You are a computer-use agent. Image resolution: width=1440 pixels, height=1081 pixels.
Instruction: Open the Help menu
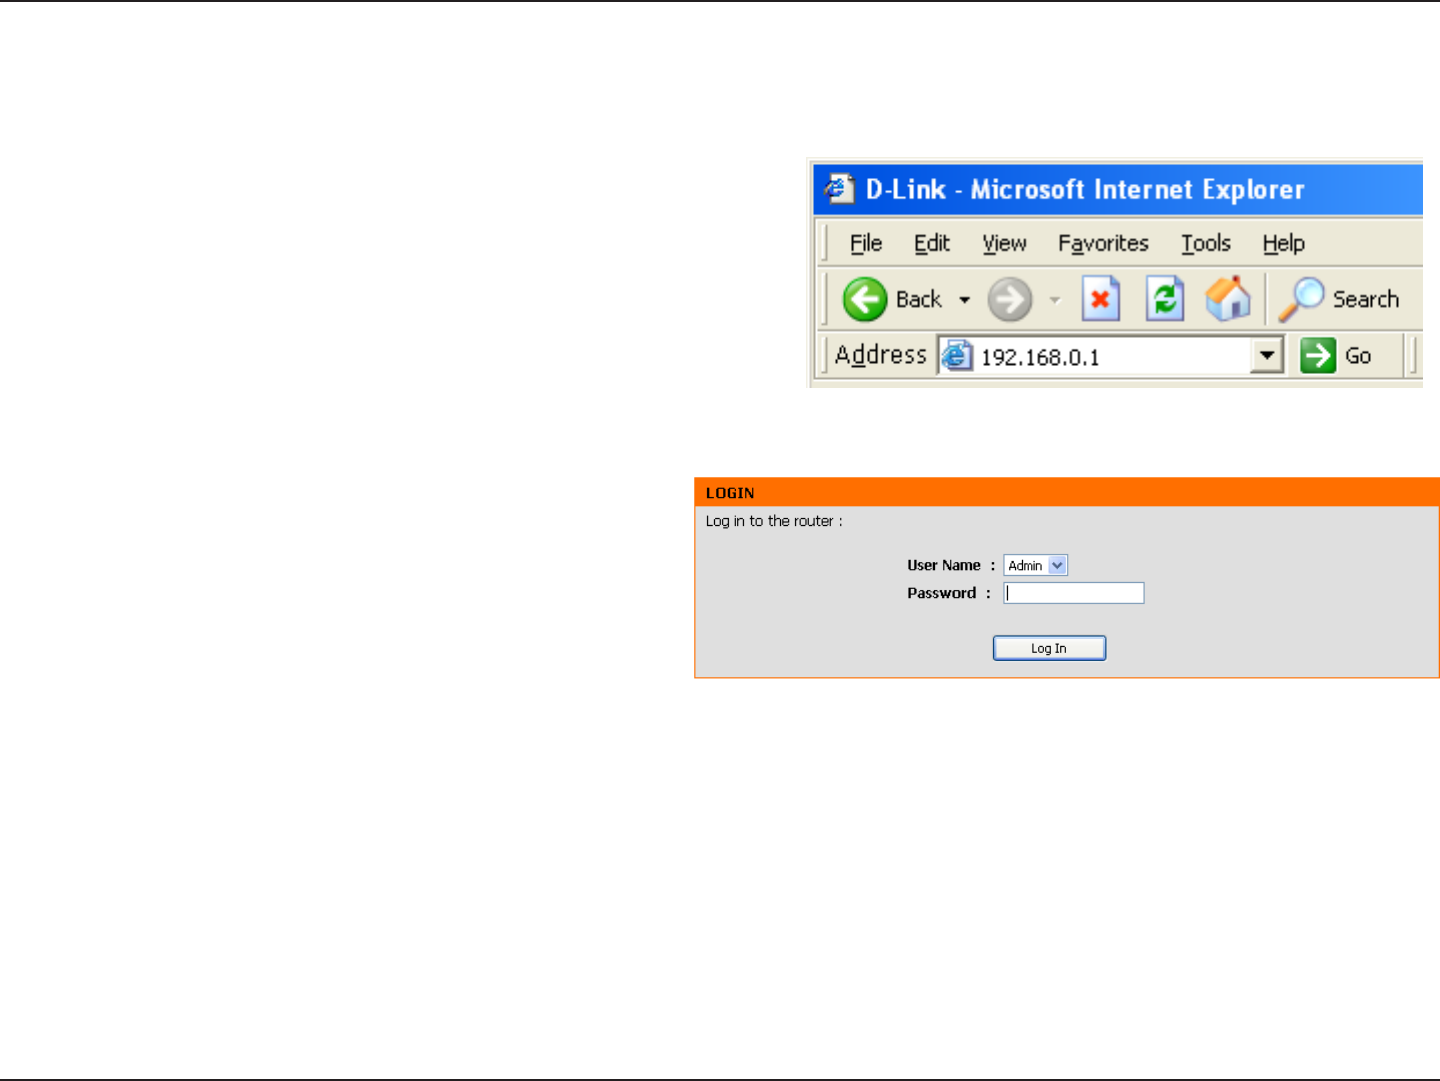tap(1283, 243)
